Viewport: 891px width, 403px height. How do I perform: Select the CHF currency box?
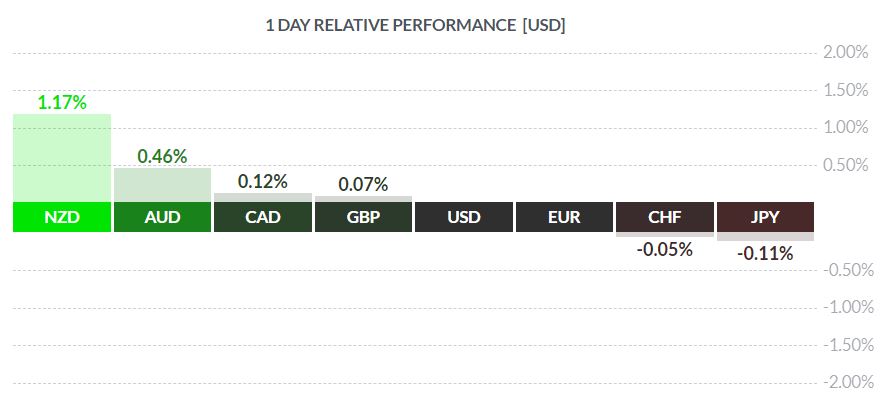pyautogui.click(x=665, y=217)
